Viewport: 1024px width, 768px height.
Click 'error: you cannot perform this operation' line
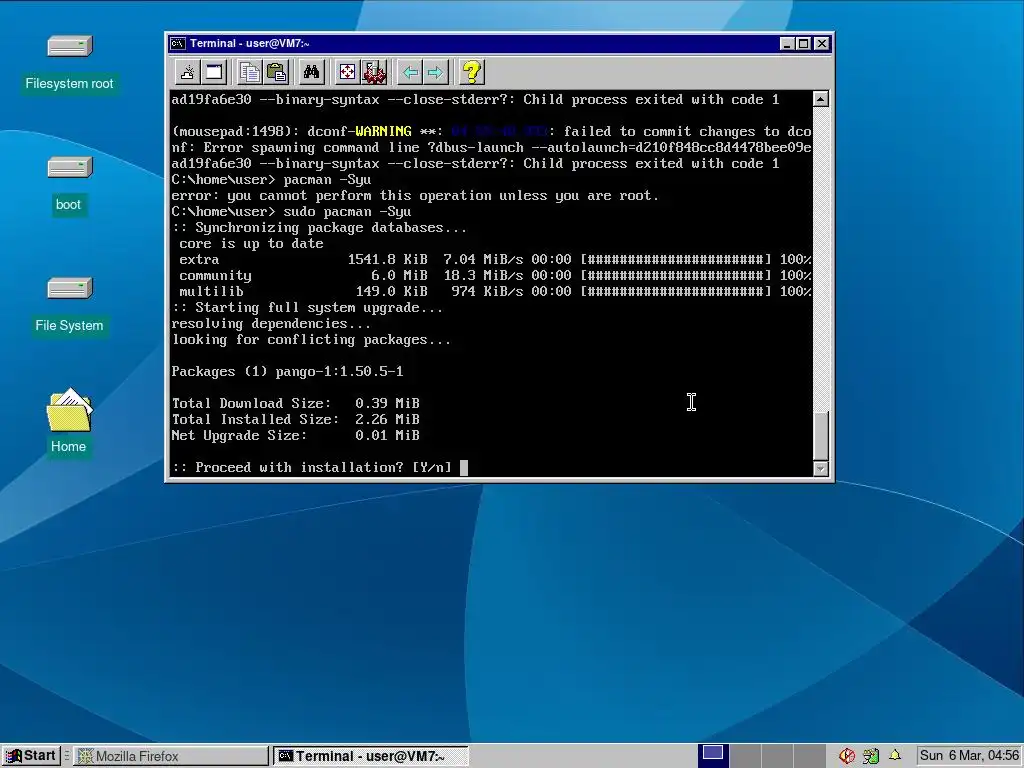[415, 196]
